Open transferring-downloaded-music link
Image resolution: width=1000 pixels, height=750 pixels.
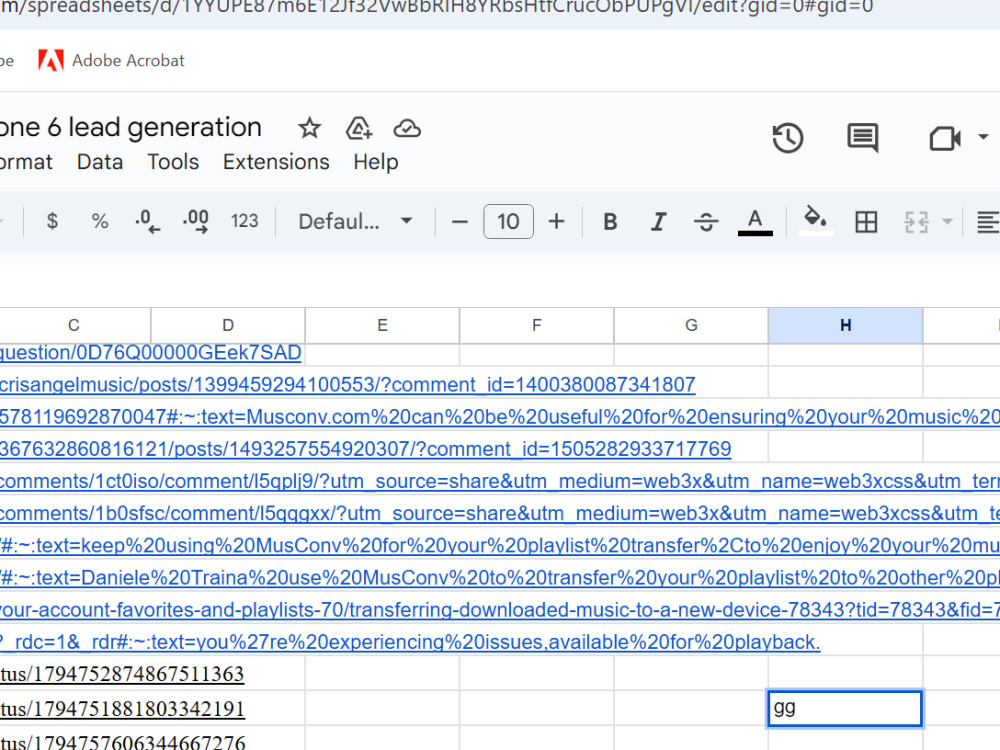click(500, 610)
